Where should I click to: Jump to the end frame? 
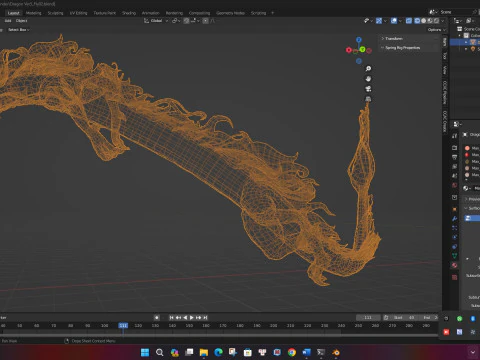tap(205, 318)
